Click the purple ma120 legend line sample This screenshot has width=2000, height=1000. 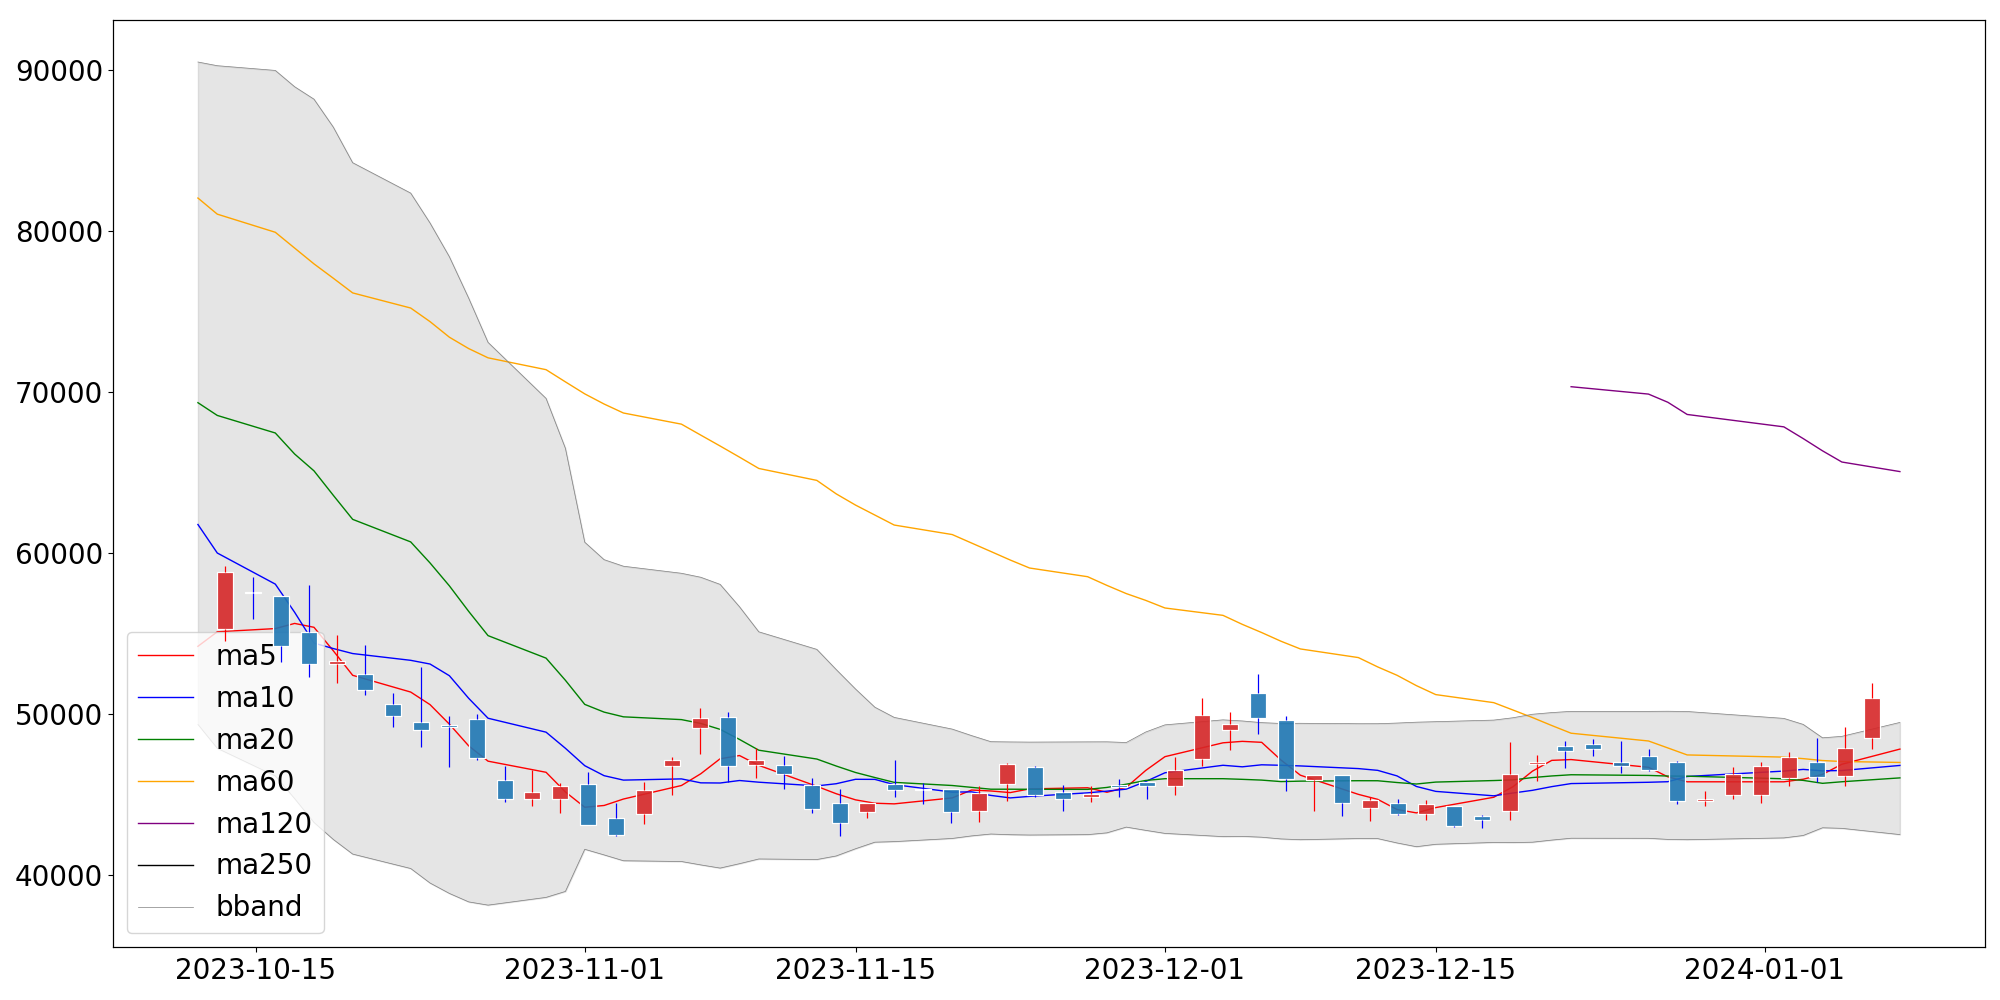165,823
